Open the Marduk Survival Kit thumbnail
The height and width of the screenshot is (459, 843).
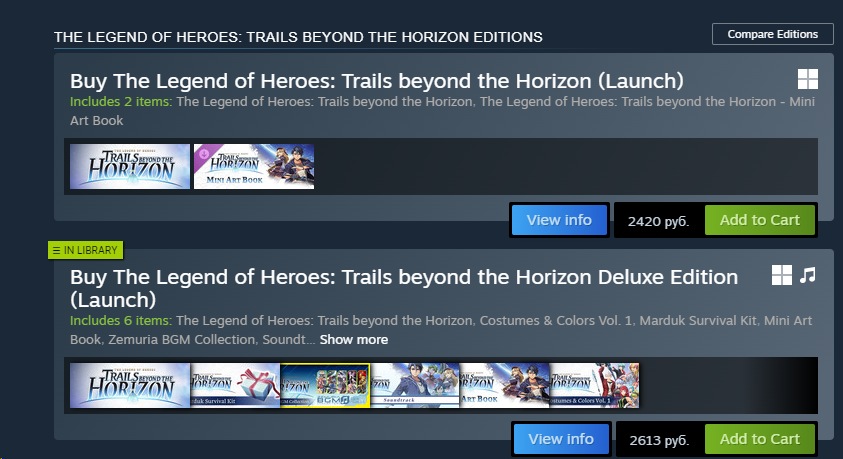(235, 385)
